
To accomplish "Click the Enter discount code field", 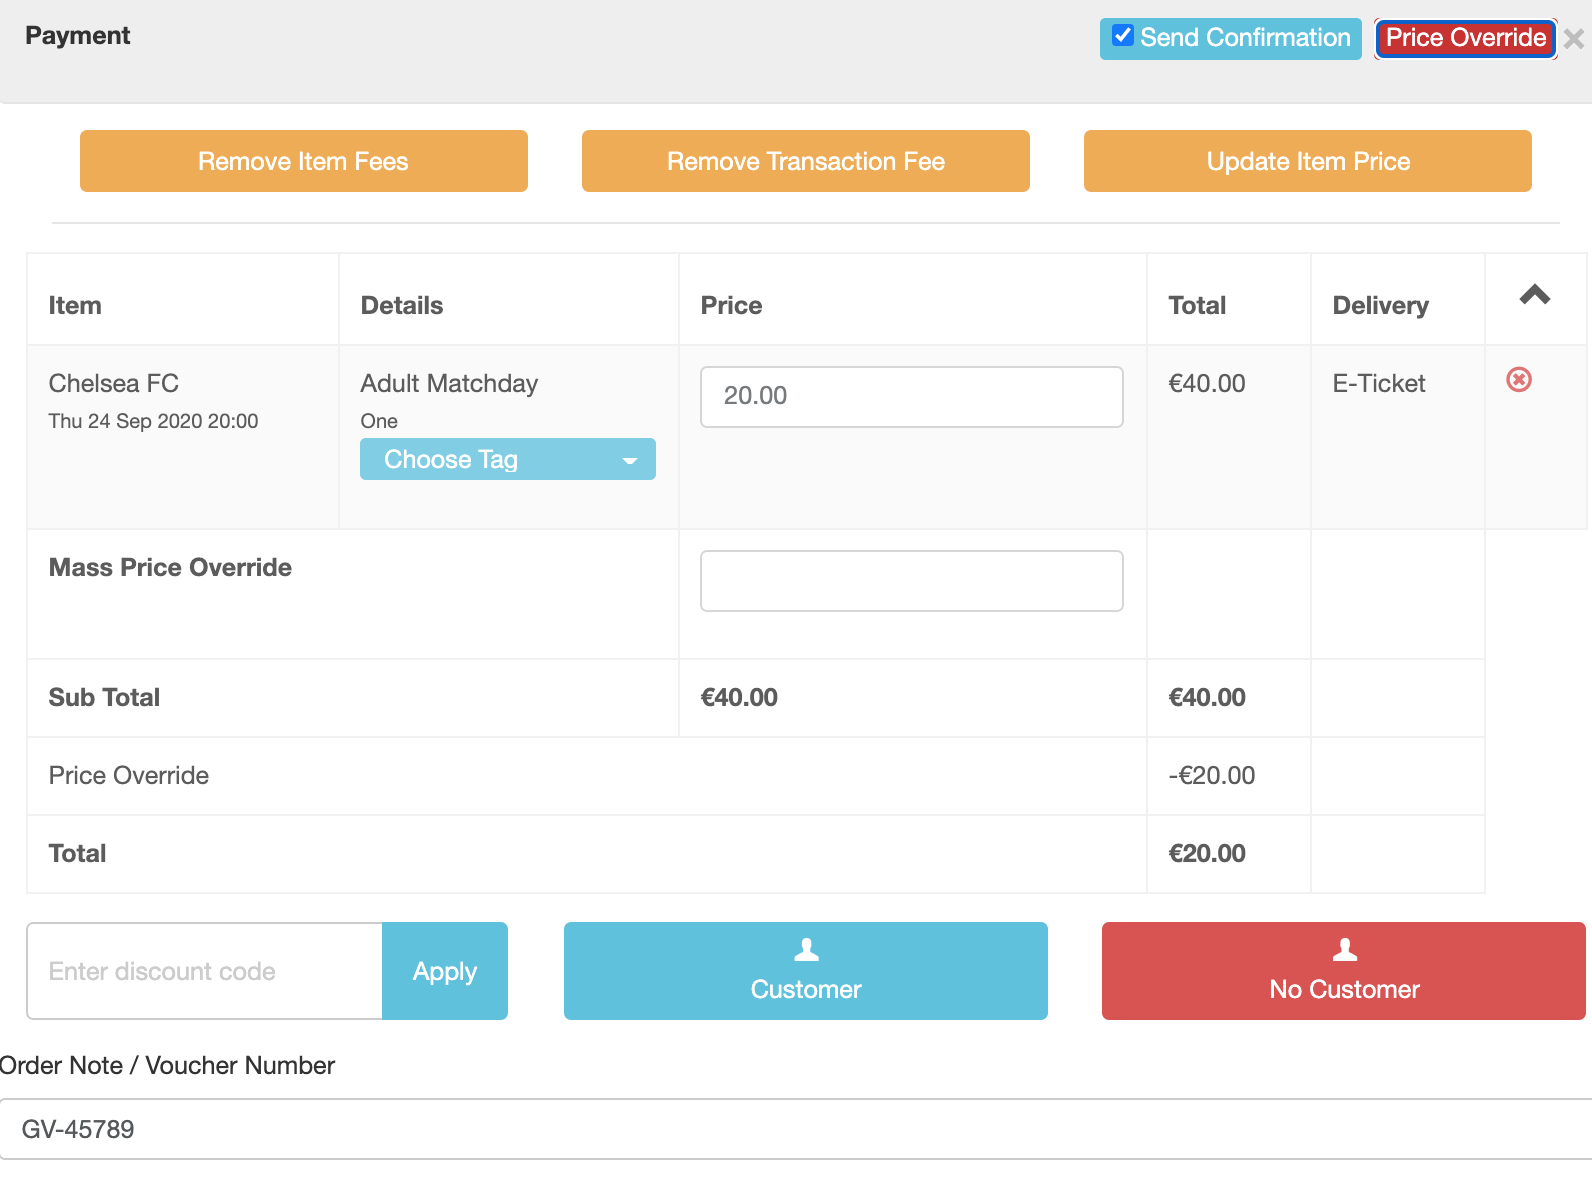I will coord(205,971).
